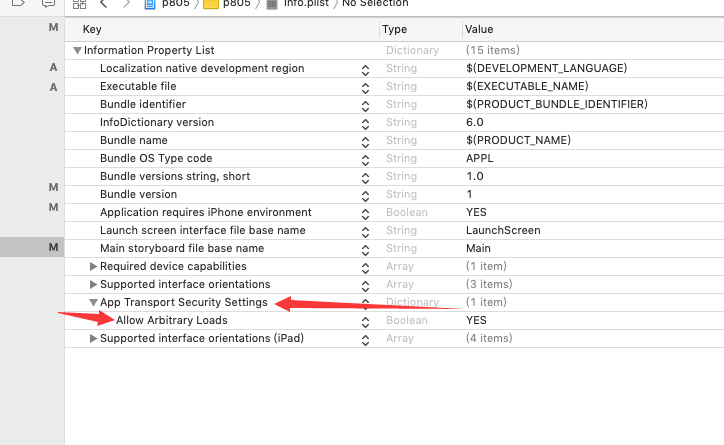Open key stepper for Launch screen interface file
The height and width of the screenshot is (445, 724).
tap(365, 232)
